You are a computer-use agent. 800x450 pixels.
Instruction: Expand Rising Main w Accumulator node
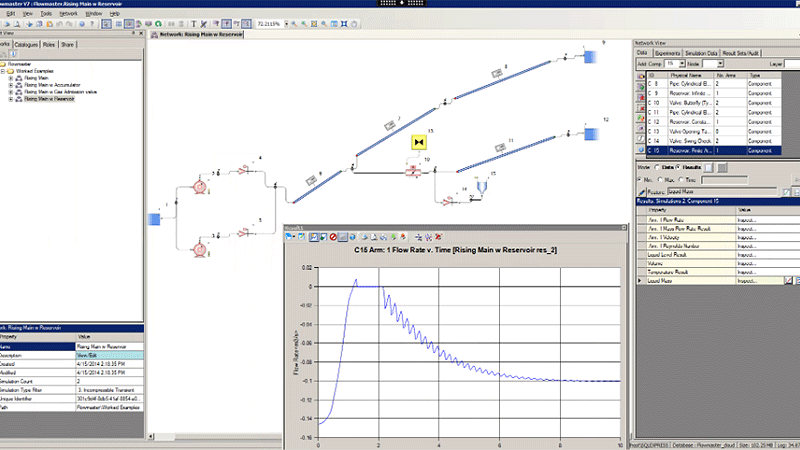[x=11, y=85]
